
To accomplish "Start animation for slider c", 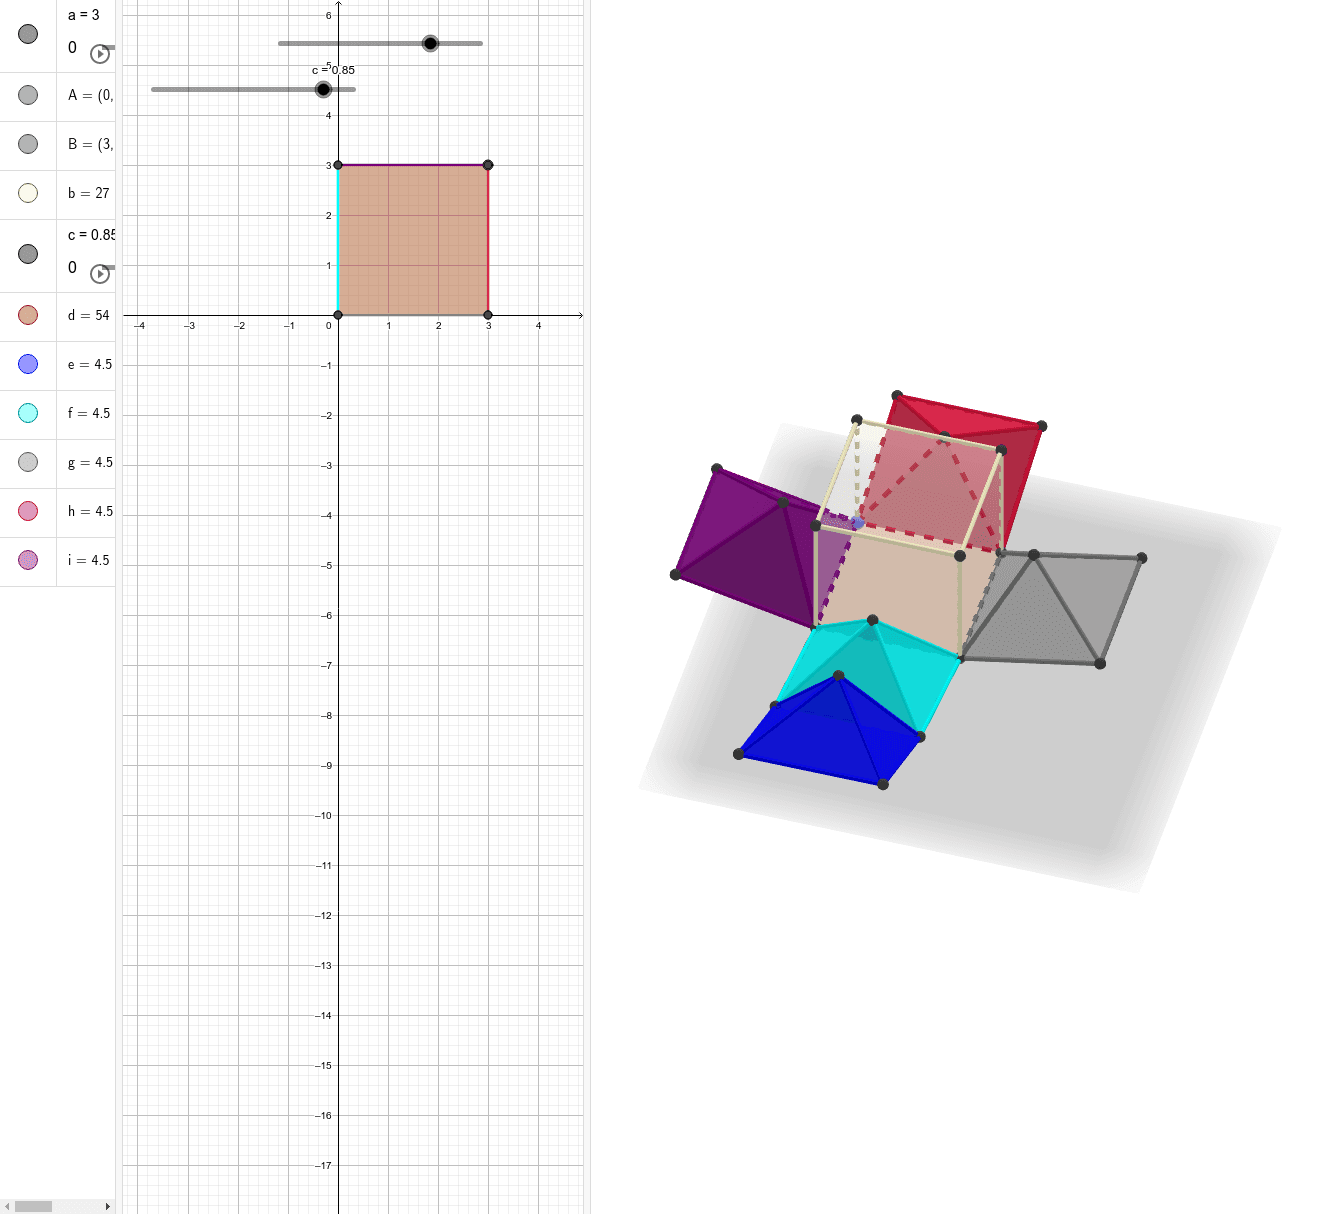I will 99,274.
